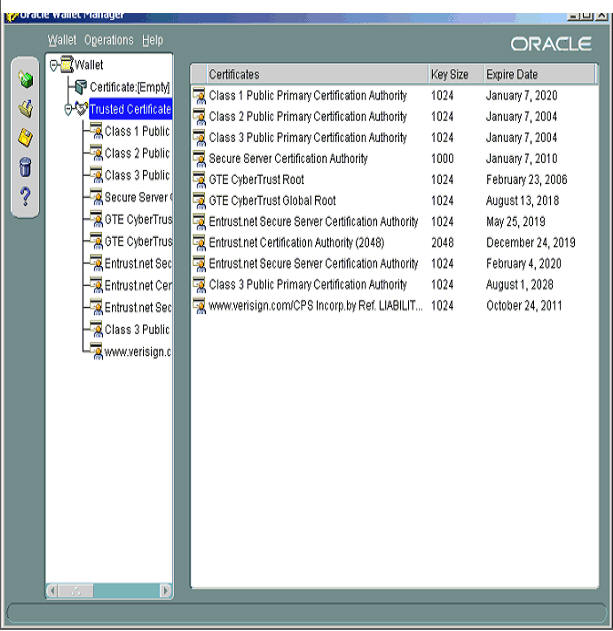Image resolution: width=613 pixels, height=631 pixels.
Task: Click certificate icon for www.verisign.com row
Action: pos(199,306)
